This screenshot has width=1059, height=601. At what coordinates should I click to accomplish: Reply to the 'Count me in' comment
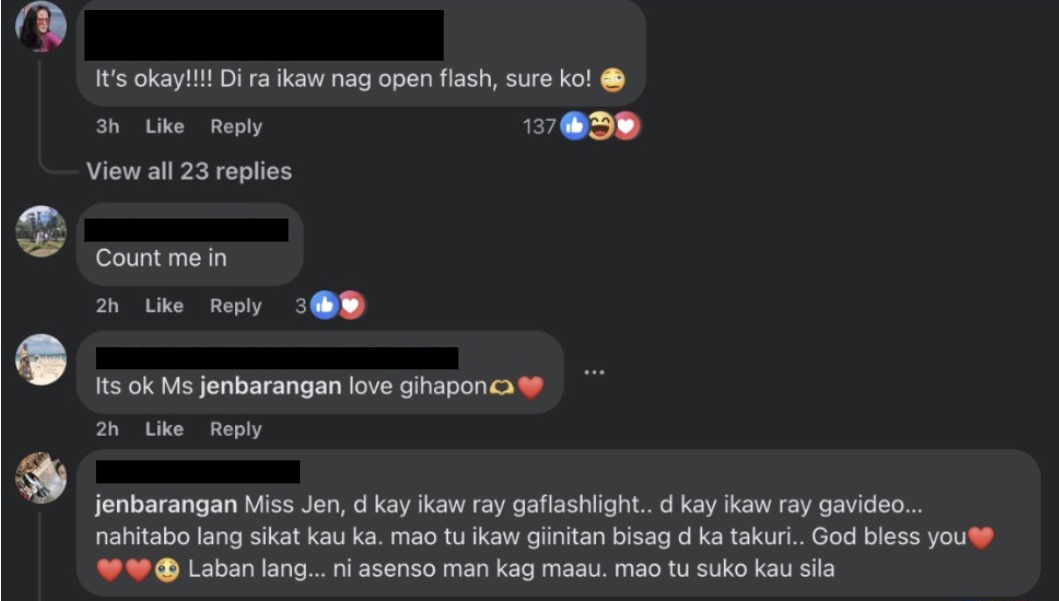pyautogui.click(x=236, y=306)
